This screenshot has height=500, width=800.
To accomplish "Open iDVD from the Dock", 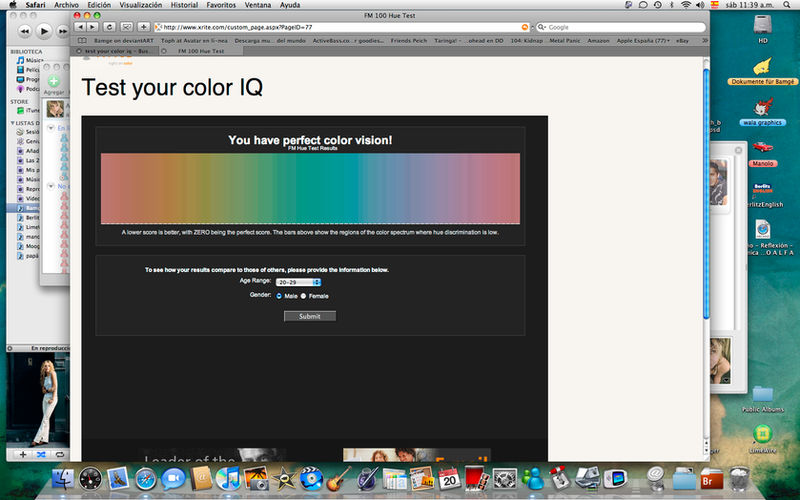I will [x=311, y=479].
